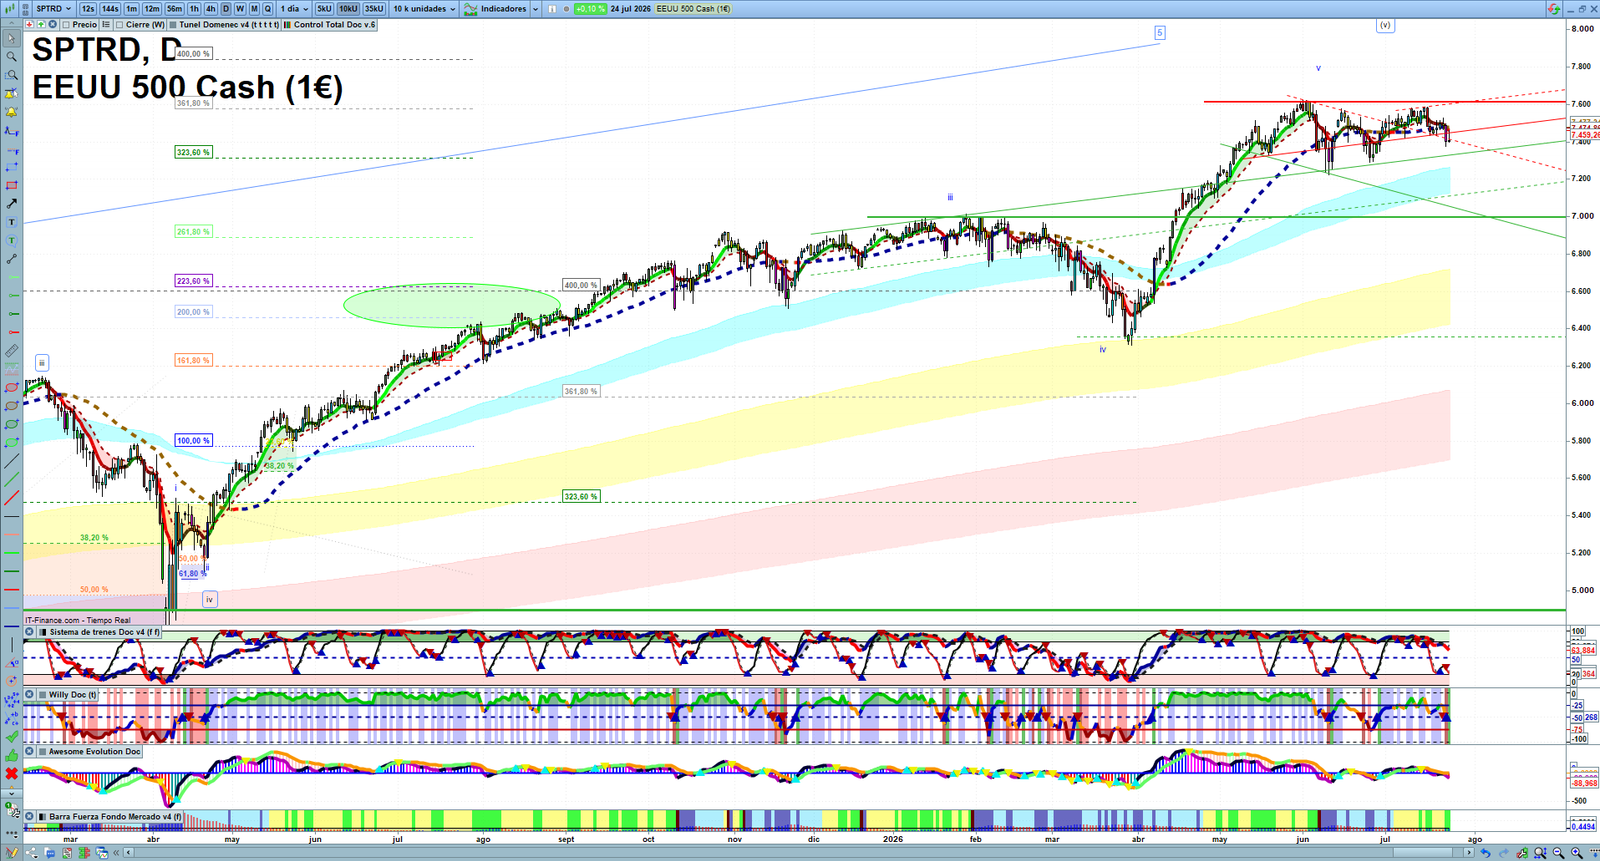Viewport: 1600px width, 861px height.
Task: Switch to 144s timeframe
Action: tap(110, 8)
